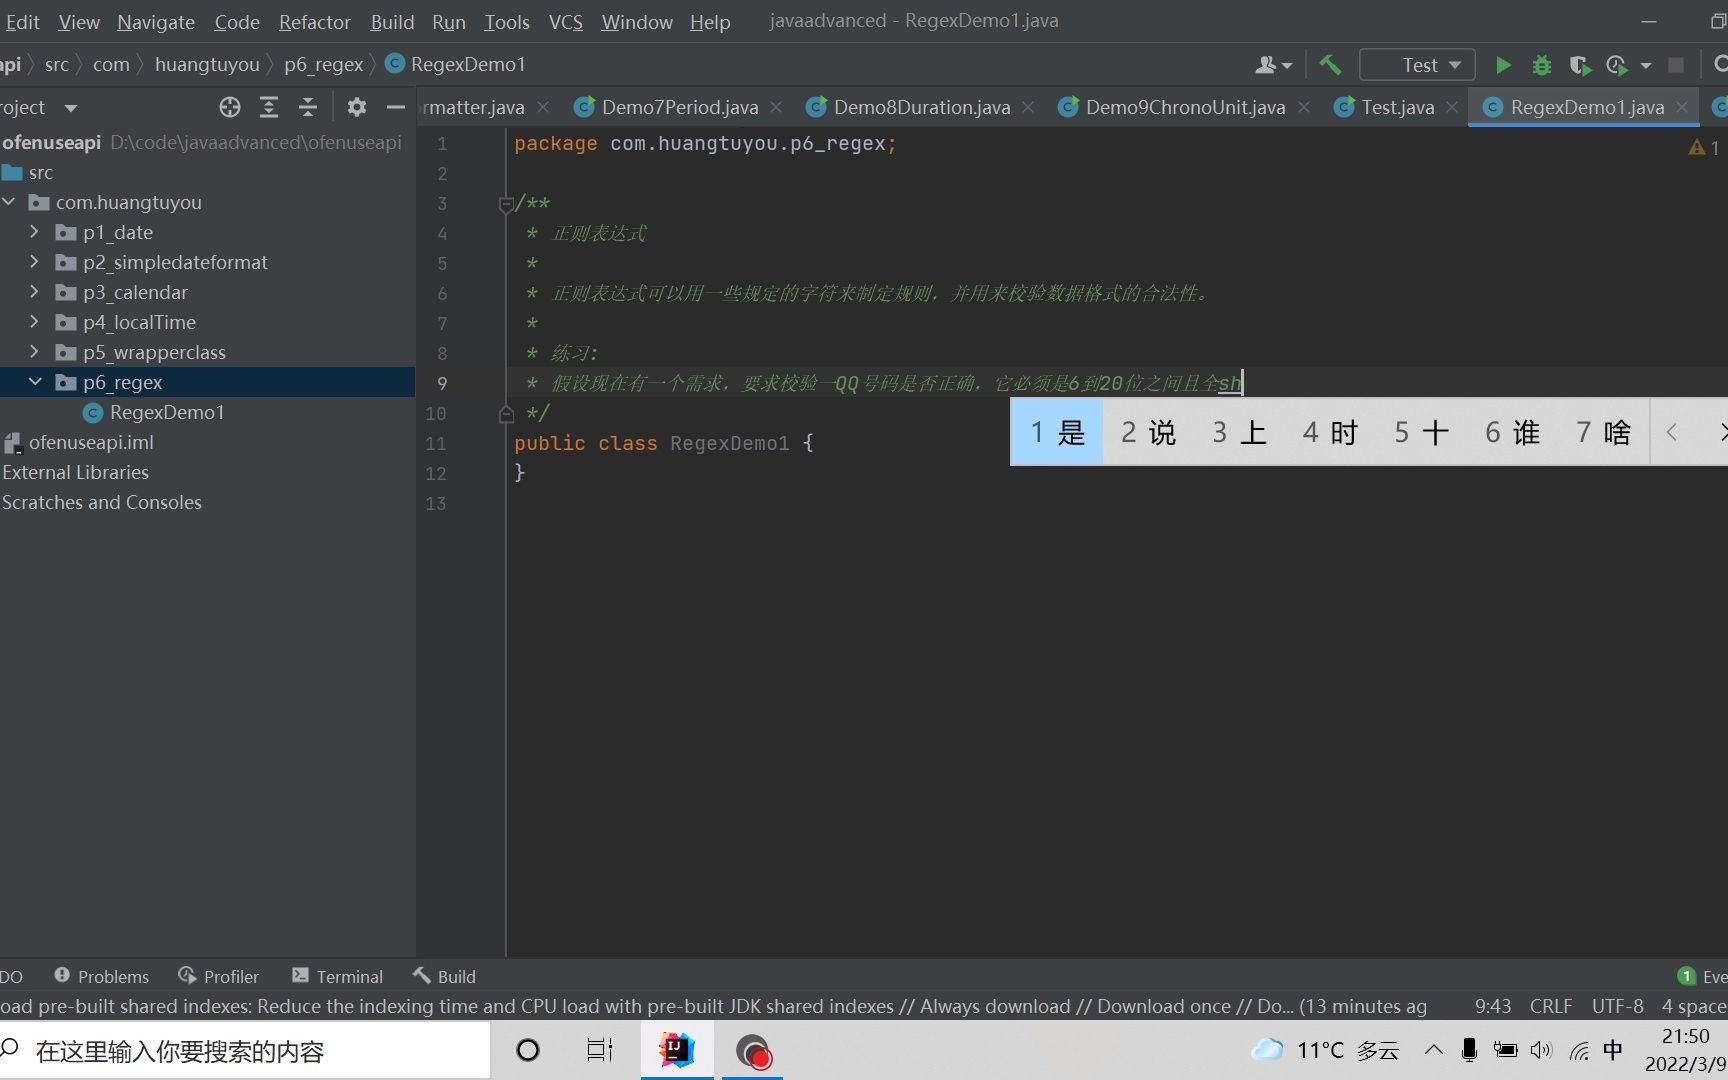Expand p2_simpledateformat package
This screenshot has height=1080, width=1728.
point(35,262)
